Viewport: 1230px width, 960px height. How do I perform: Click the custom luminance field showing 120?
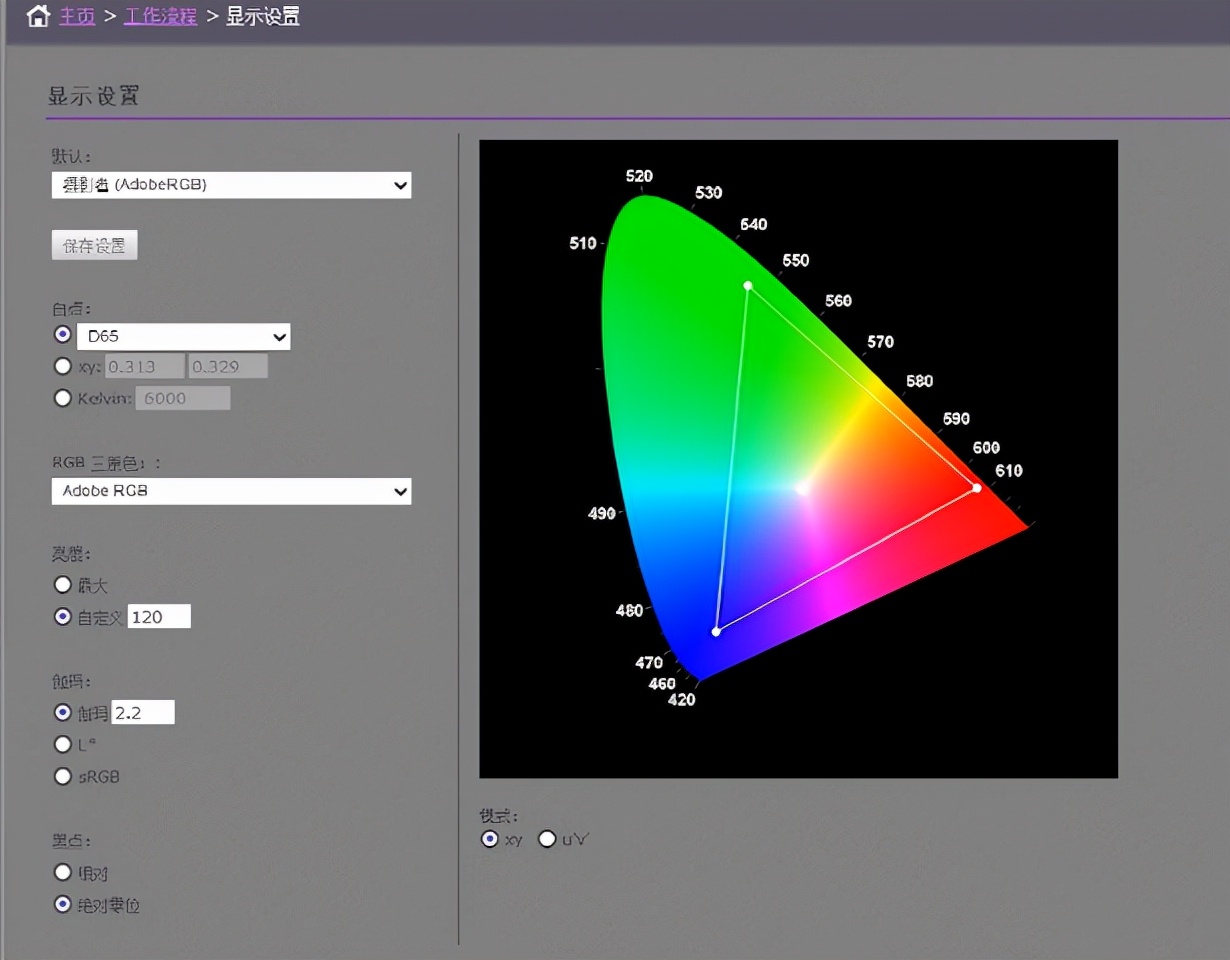point(159,617)
